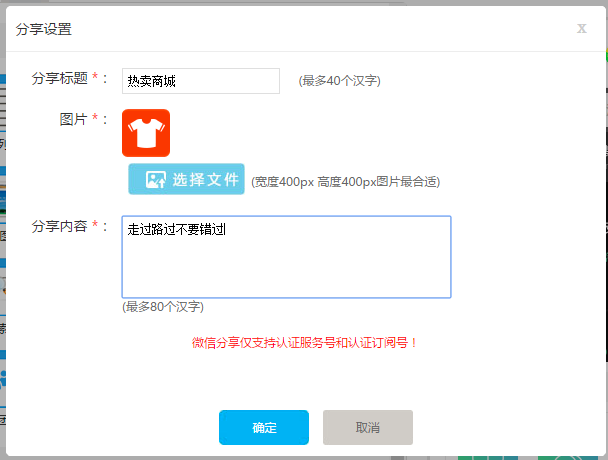
Task: Click the red asterisk beside 分享内容
Action: 96,226
